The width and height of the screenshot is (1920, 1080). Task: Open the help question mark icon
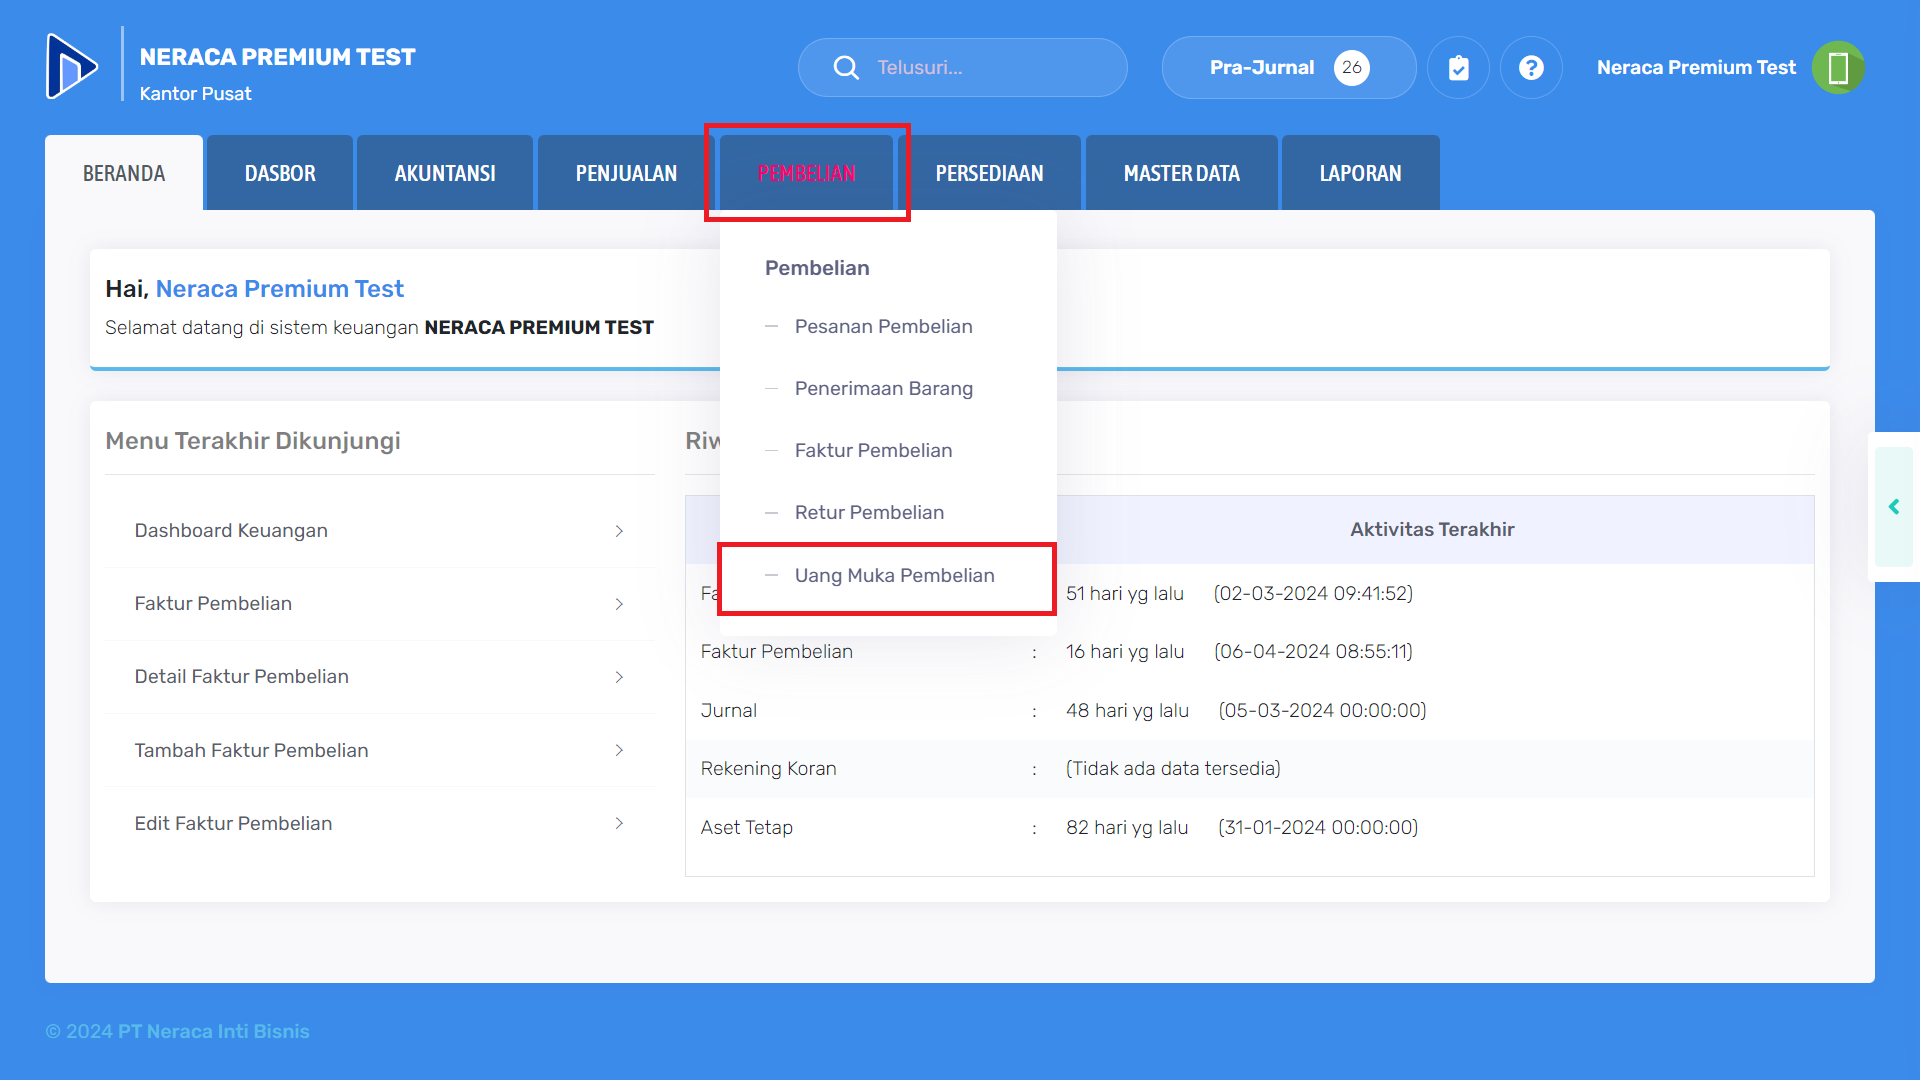coord(1531,68)
